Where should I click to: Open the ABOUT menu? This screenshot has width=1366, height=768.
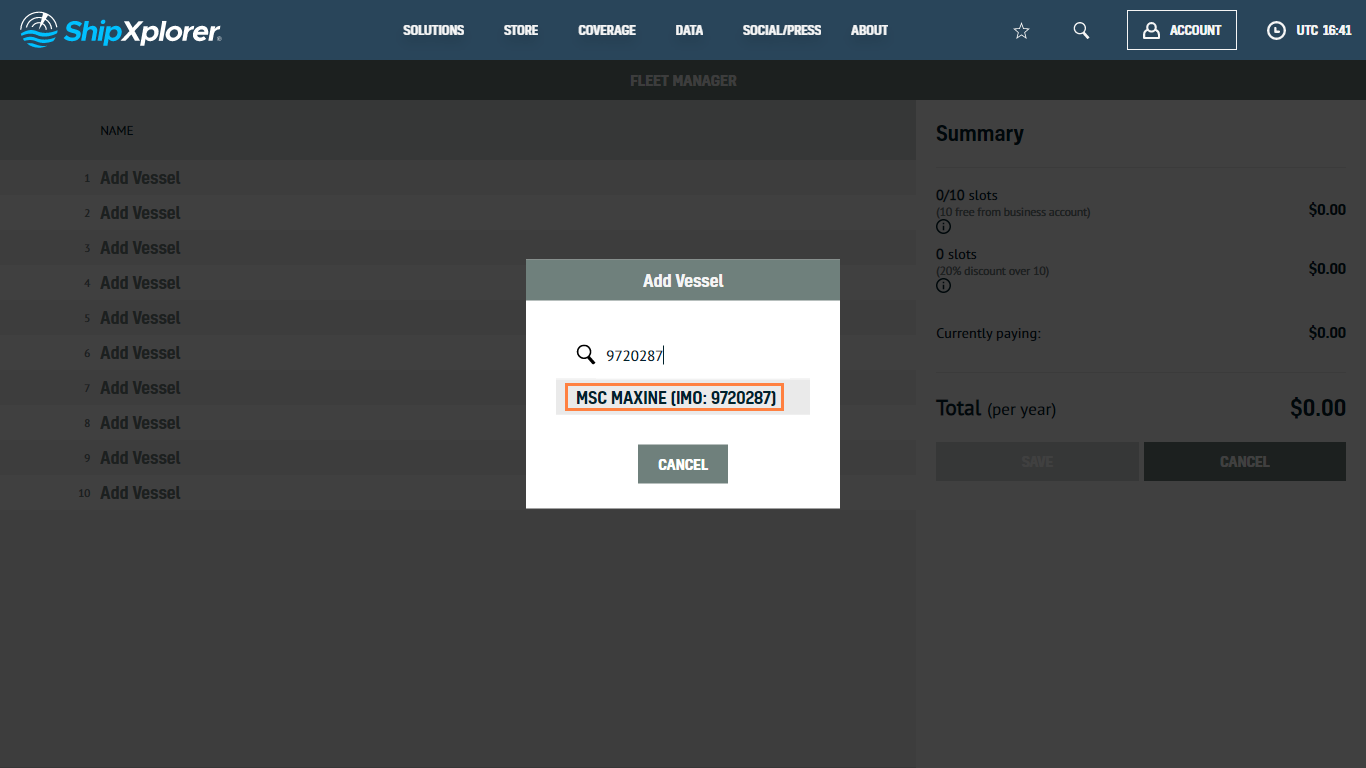pos(869,30)
